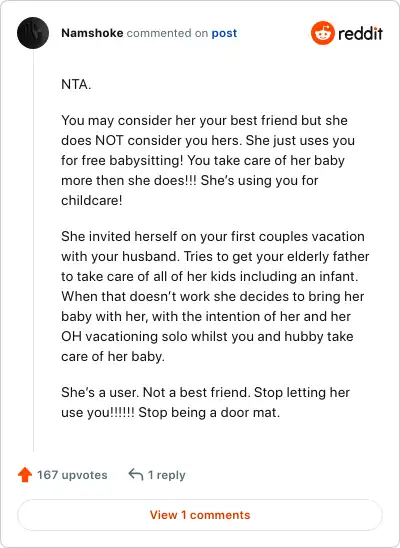Click the paragraph starting "She invited herself"
Viewport: 400px width, 548px height.
[x=215, y=296]
